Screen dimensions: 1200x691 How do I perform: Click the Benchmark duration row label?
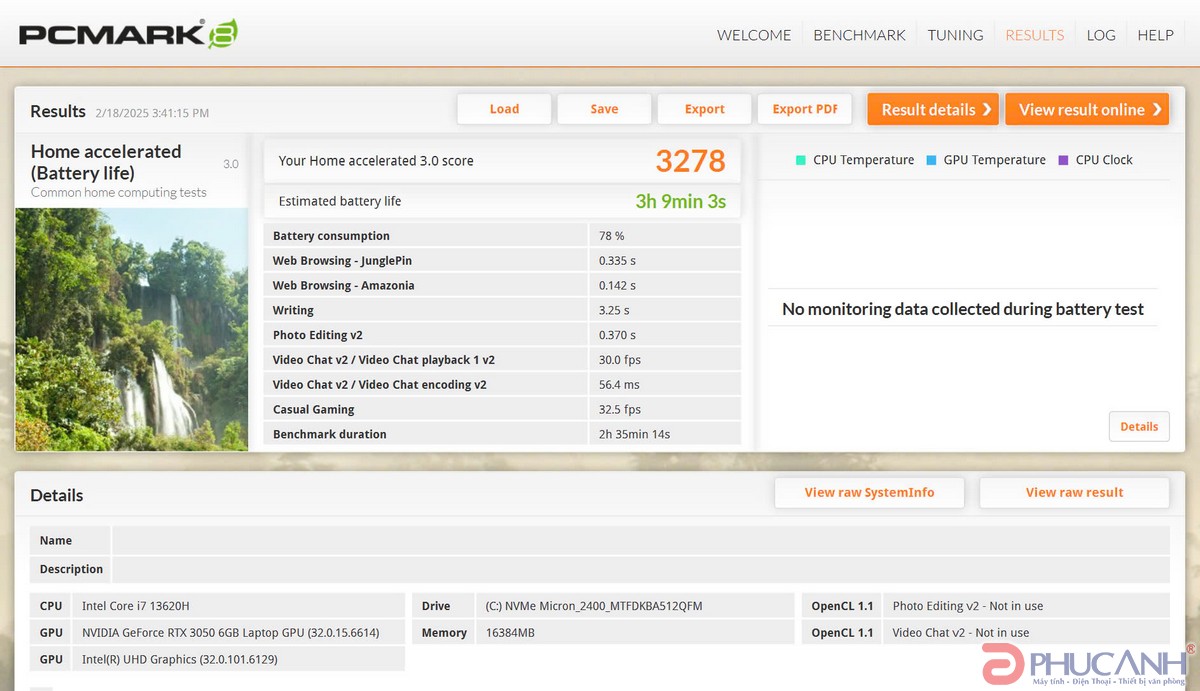click(x=329, y=434)
